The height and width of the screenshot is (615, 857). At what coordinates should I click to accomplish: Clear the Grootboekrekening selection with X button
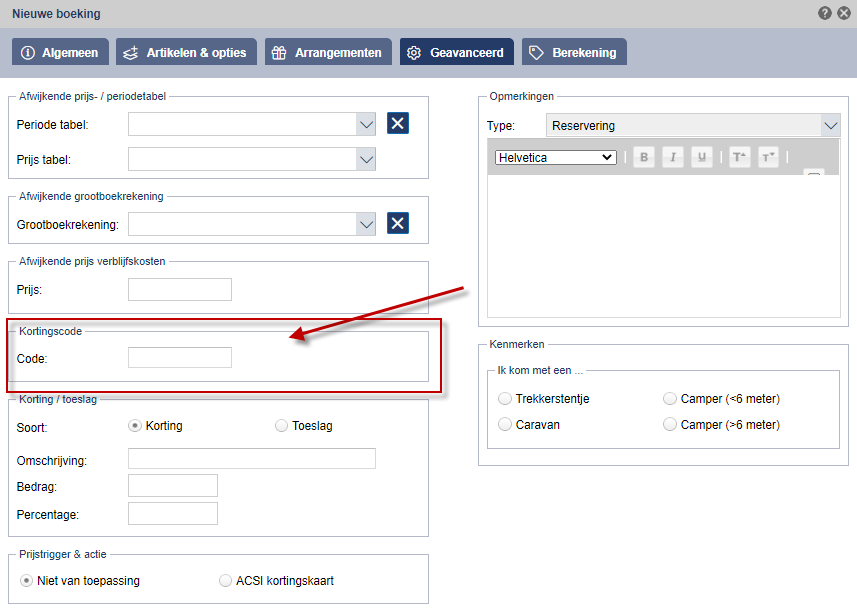point(398,223)
